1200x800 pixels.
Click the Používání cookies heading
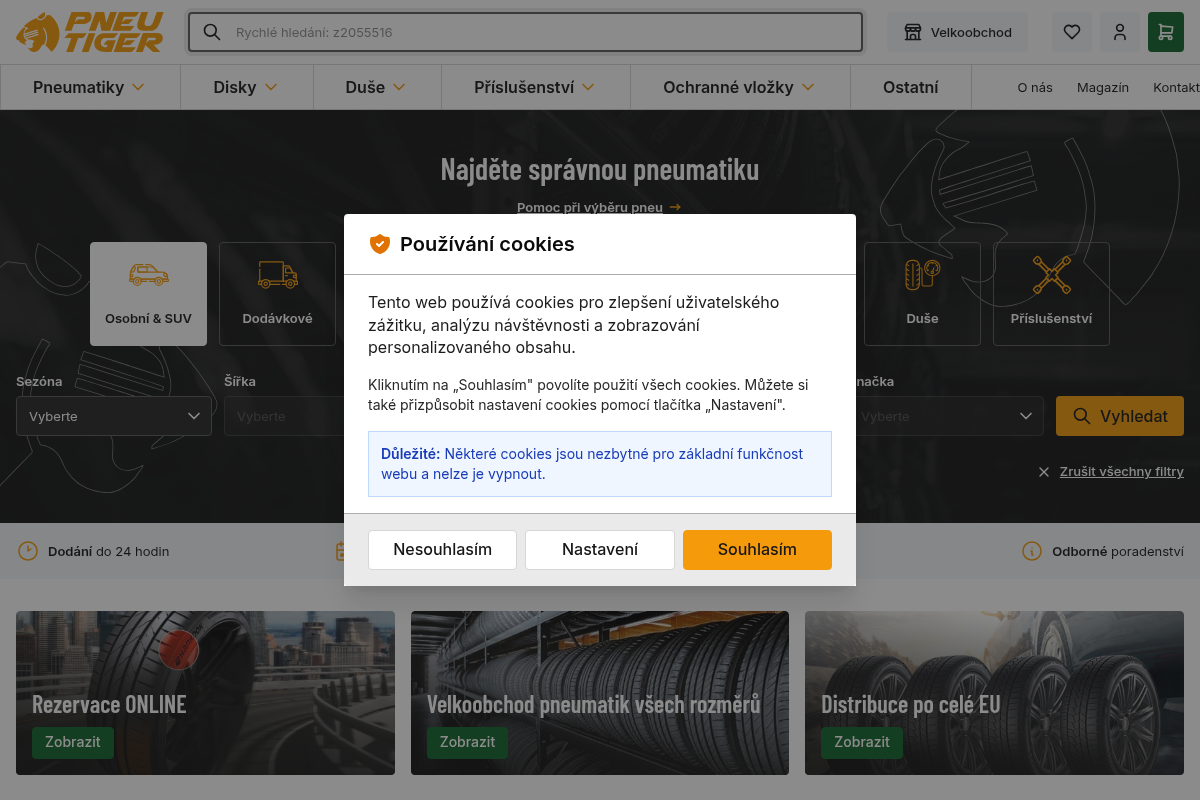pyautogui.click(x=487, y=244)
